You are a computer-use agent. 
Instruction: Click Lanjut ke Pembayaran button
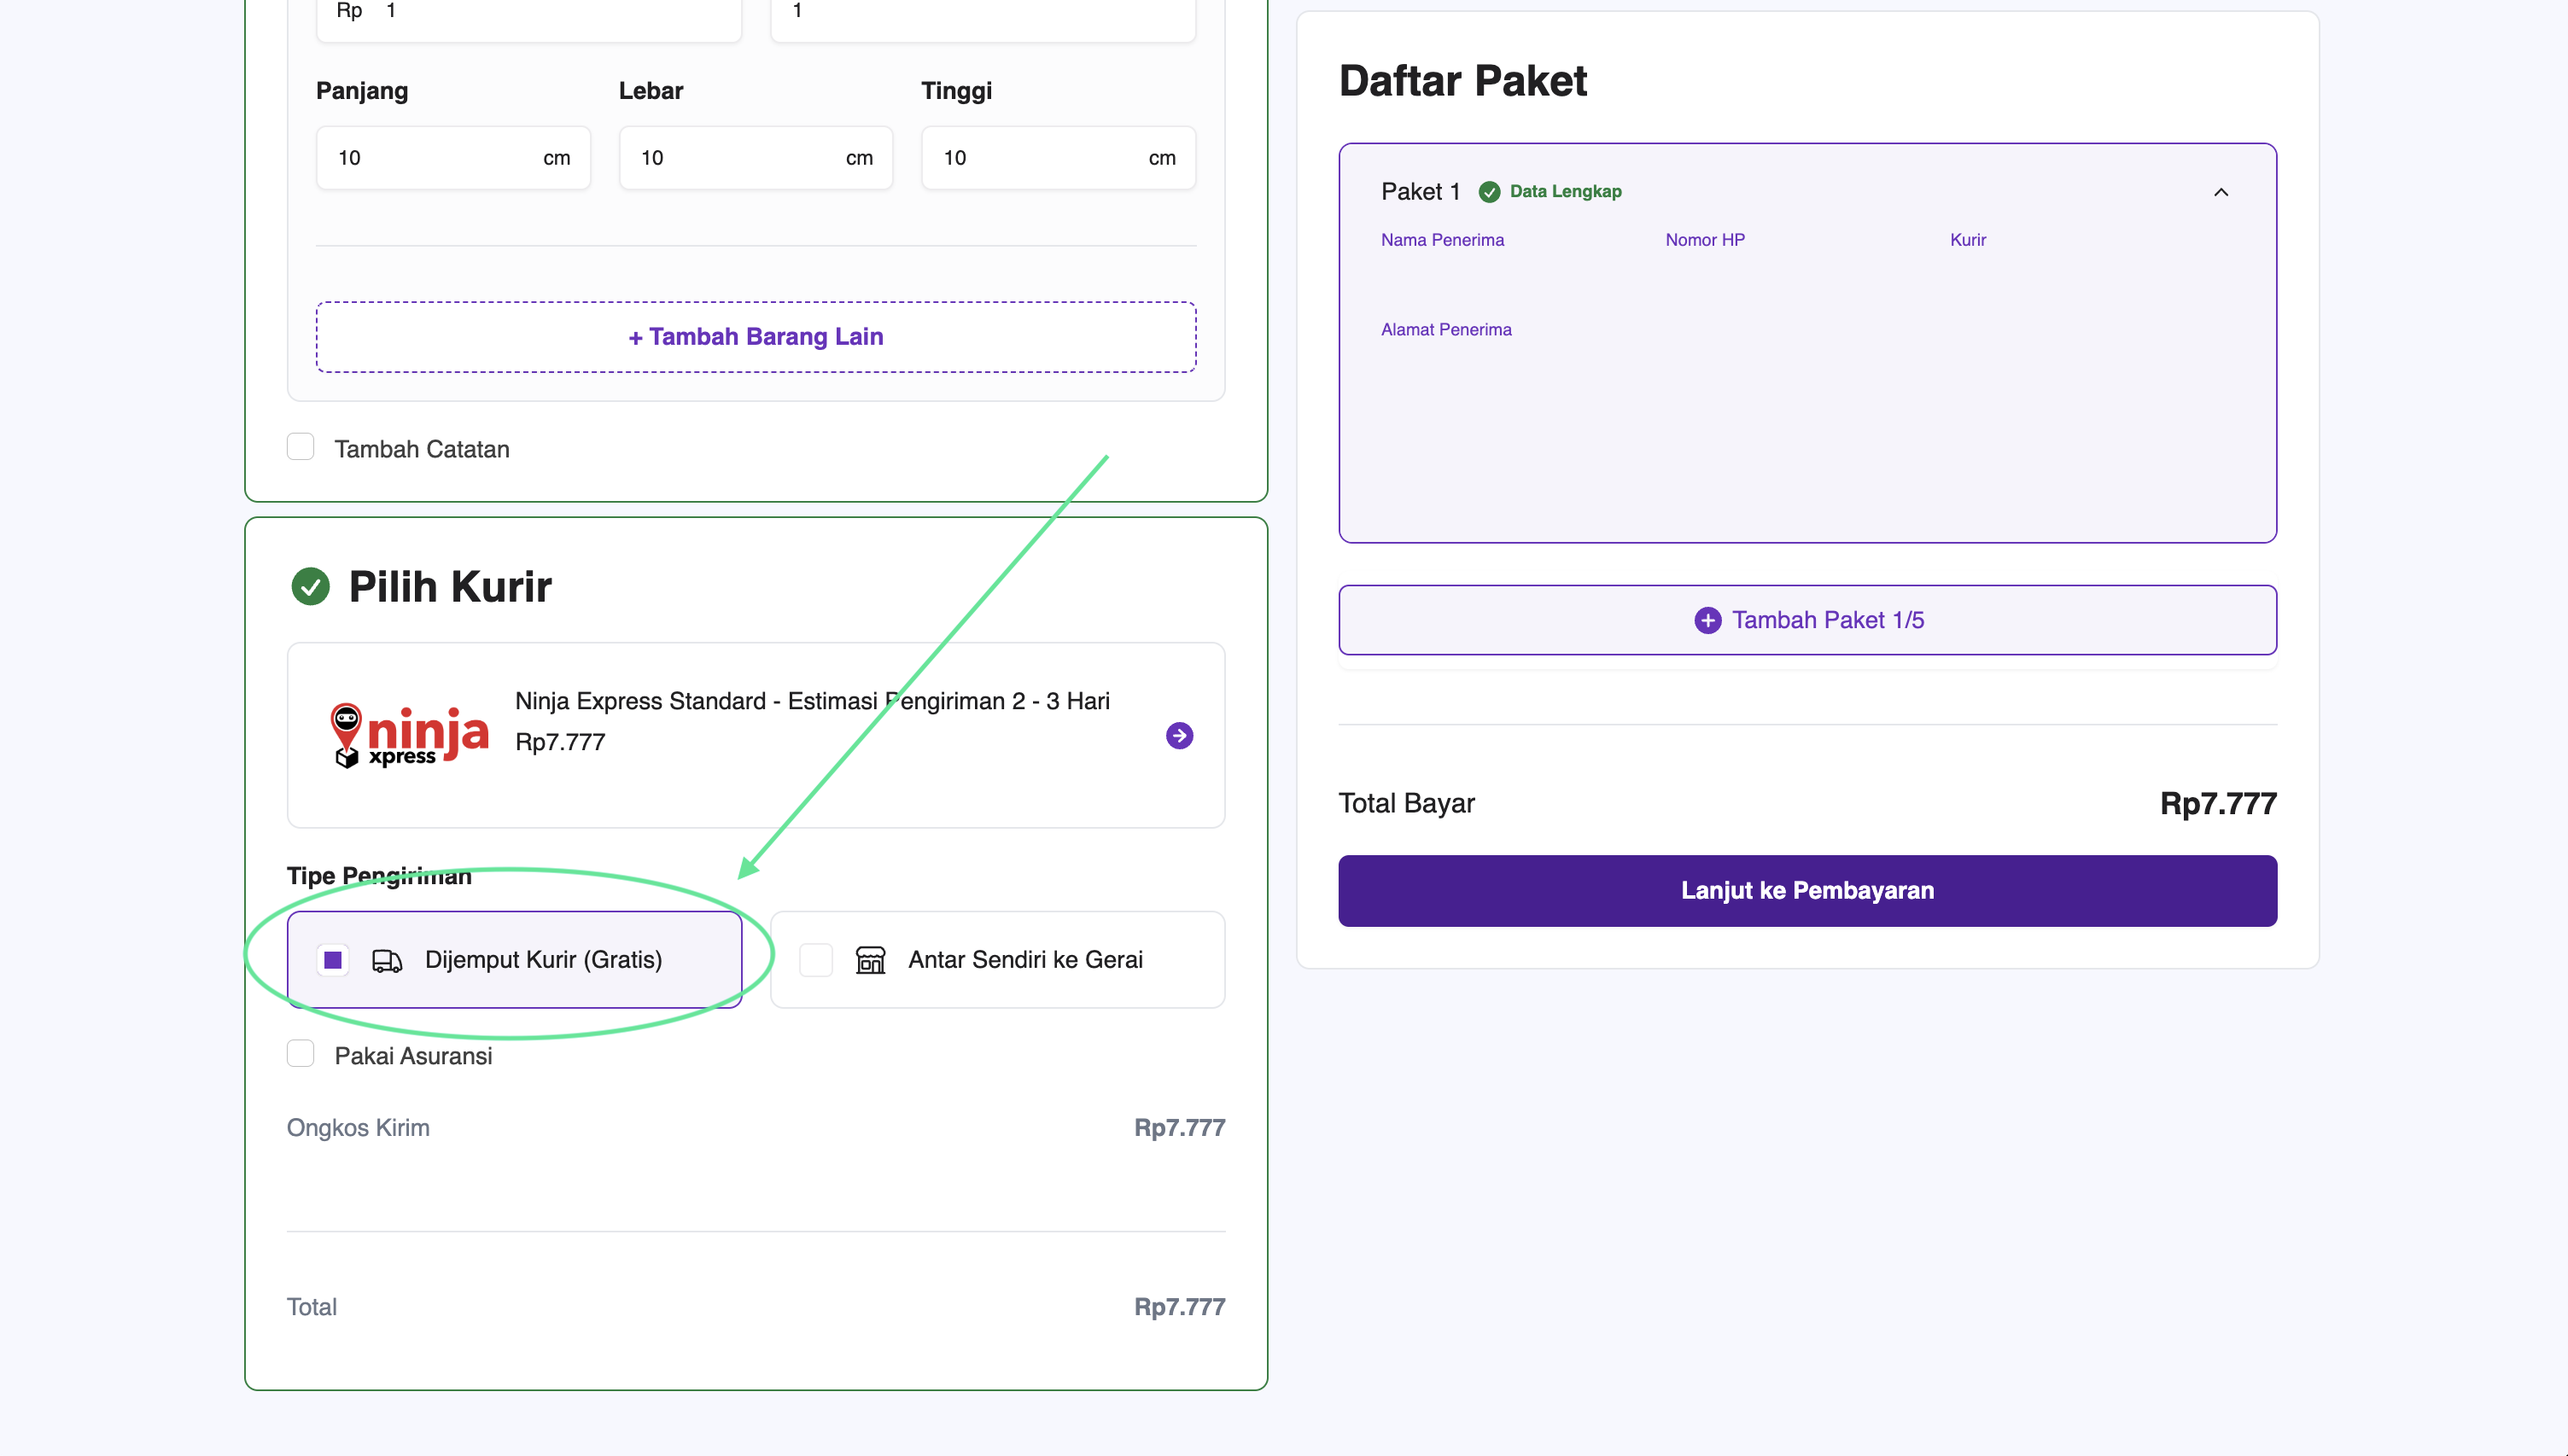pos(1807,890)
